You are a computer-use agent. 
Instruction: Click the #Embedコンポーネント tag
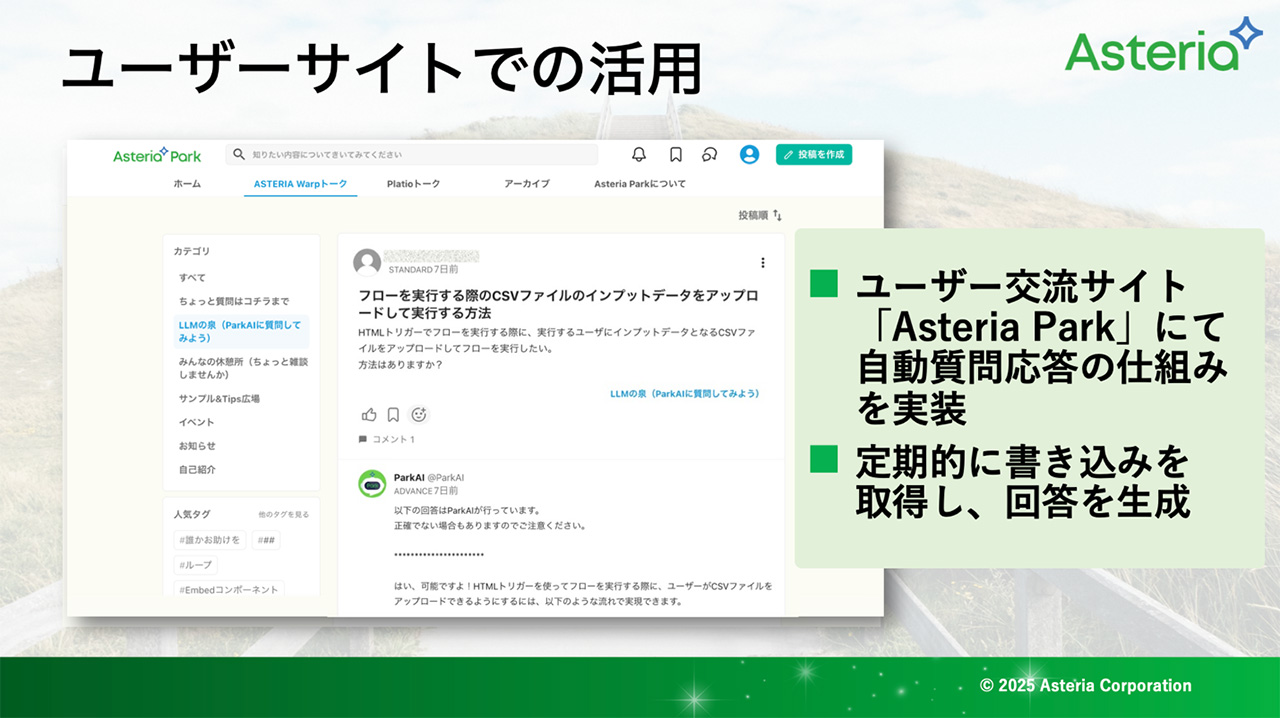click(x=228, y=590)
